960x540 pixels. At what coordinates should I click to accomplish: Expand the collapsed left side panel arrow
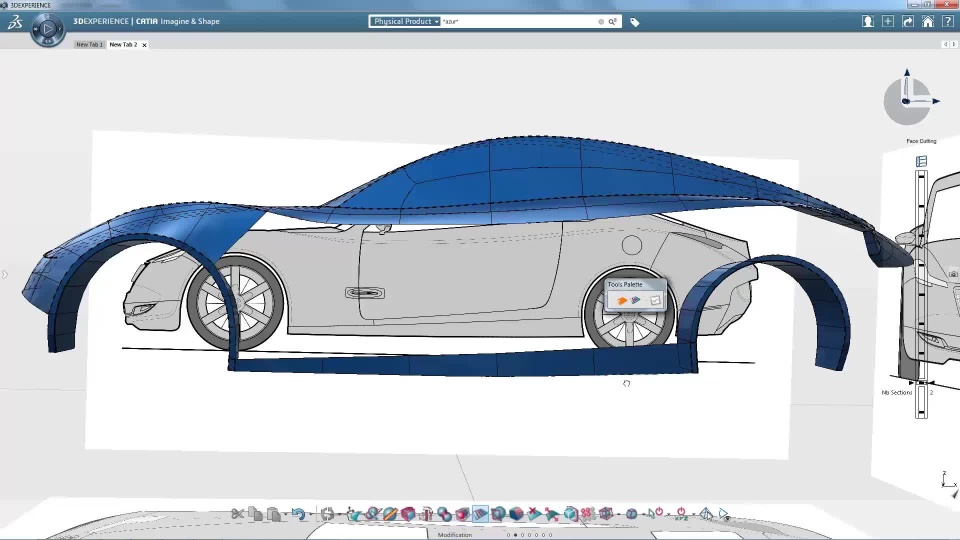4,274
